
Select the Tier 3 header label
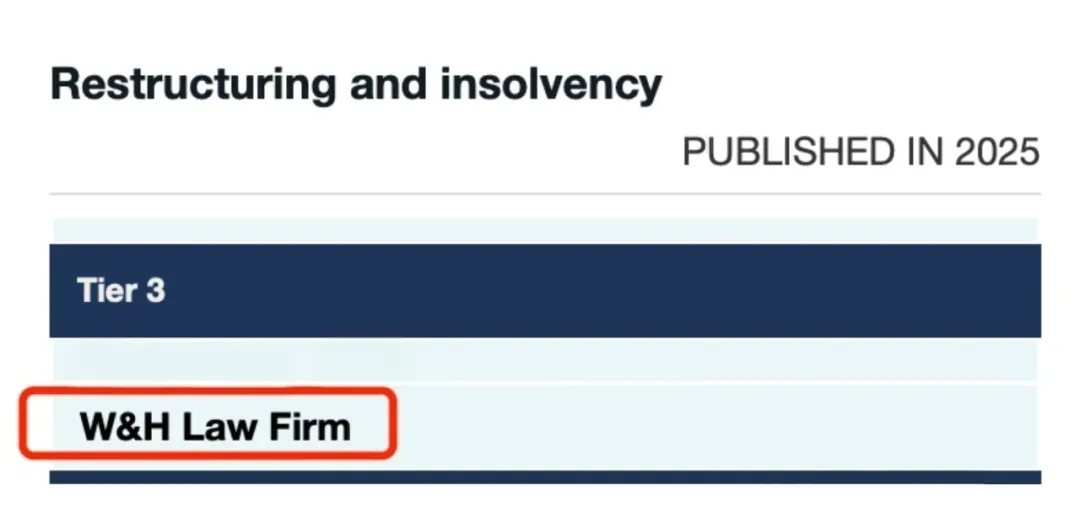pos(121,290)
